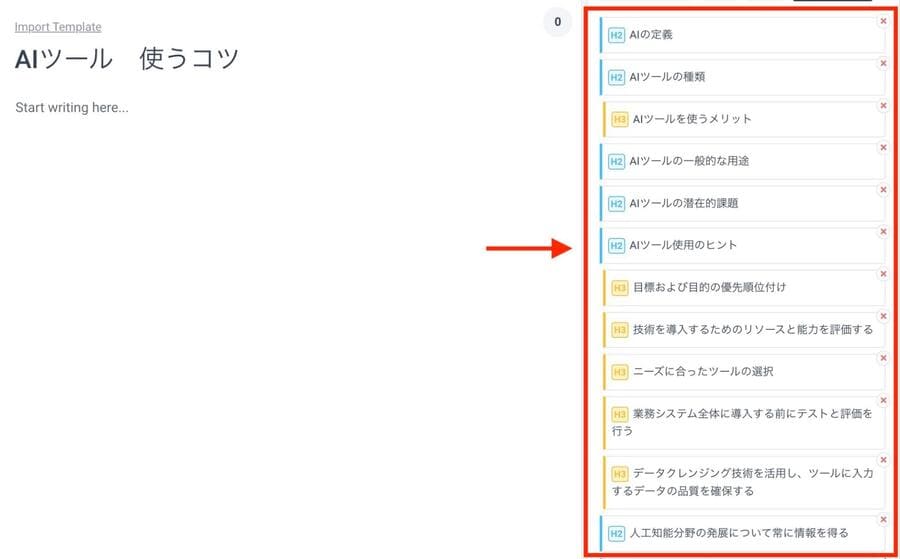Remove the 目標および目的の優先順位付け heading with its X

(x=883, y=274)
